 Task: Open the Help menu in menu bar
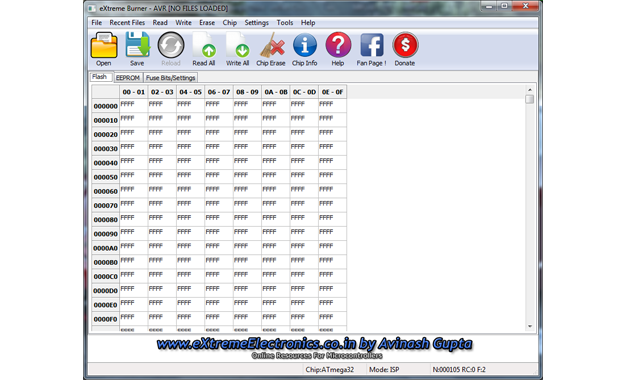pyautogui.click(x=308, y=23)
